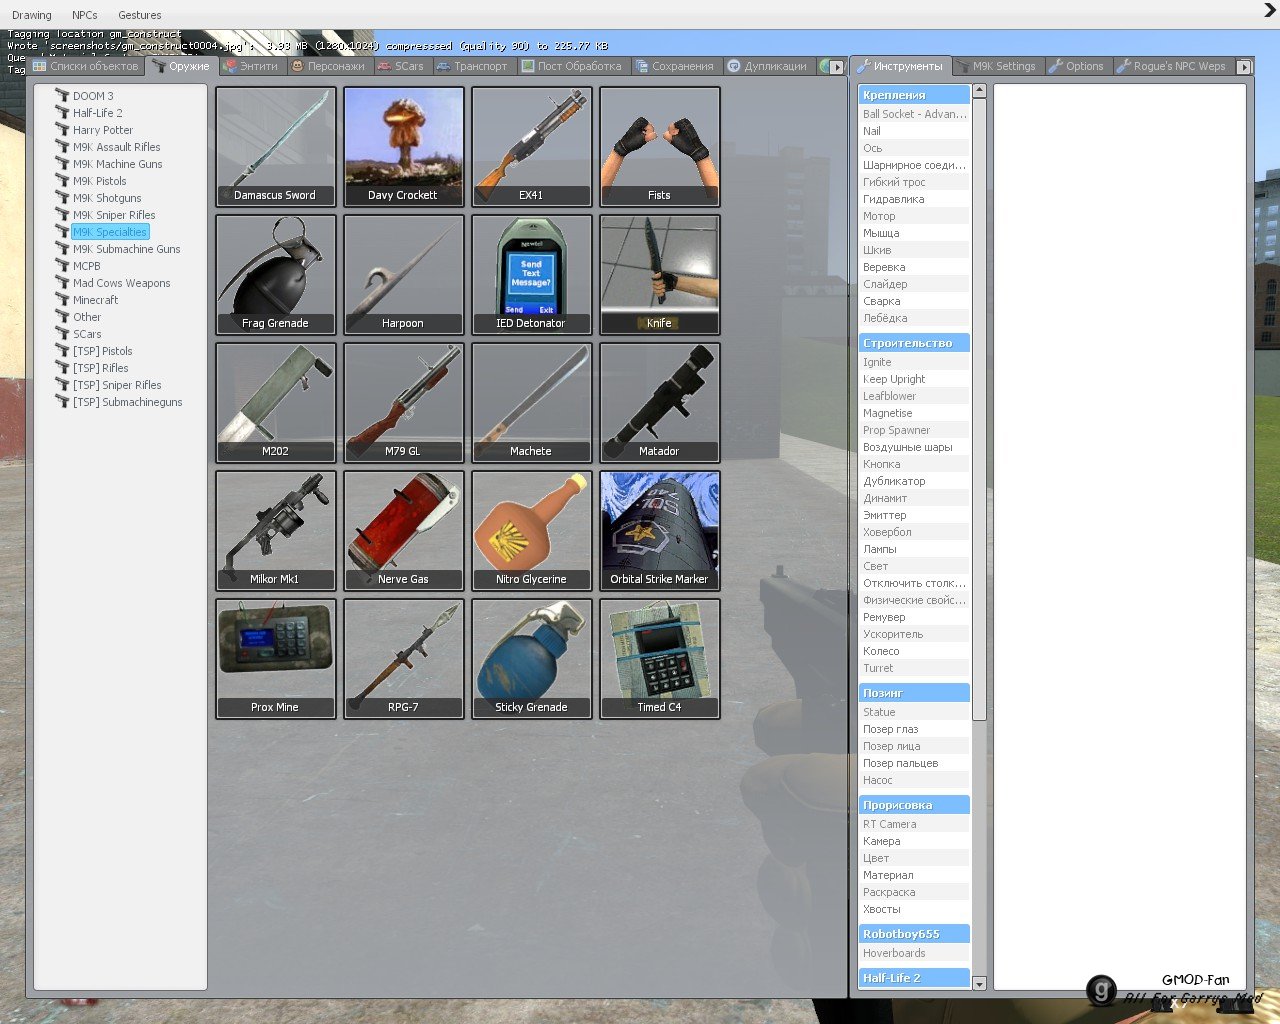Select the Nerve Gas canister icon

[403, 531]
